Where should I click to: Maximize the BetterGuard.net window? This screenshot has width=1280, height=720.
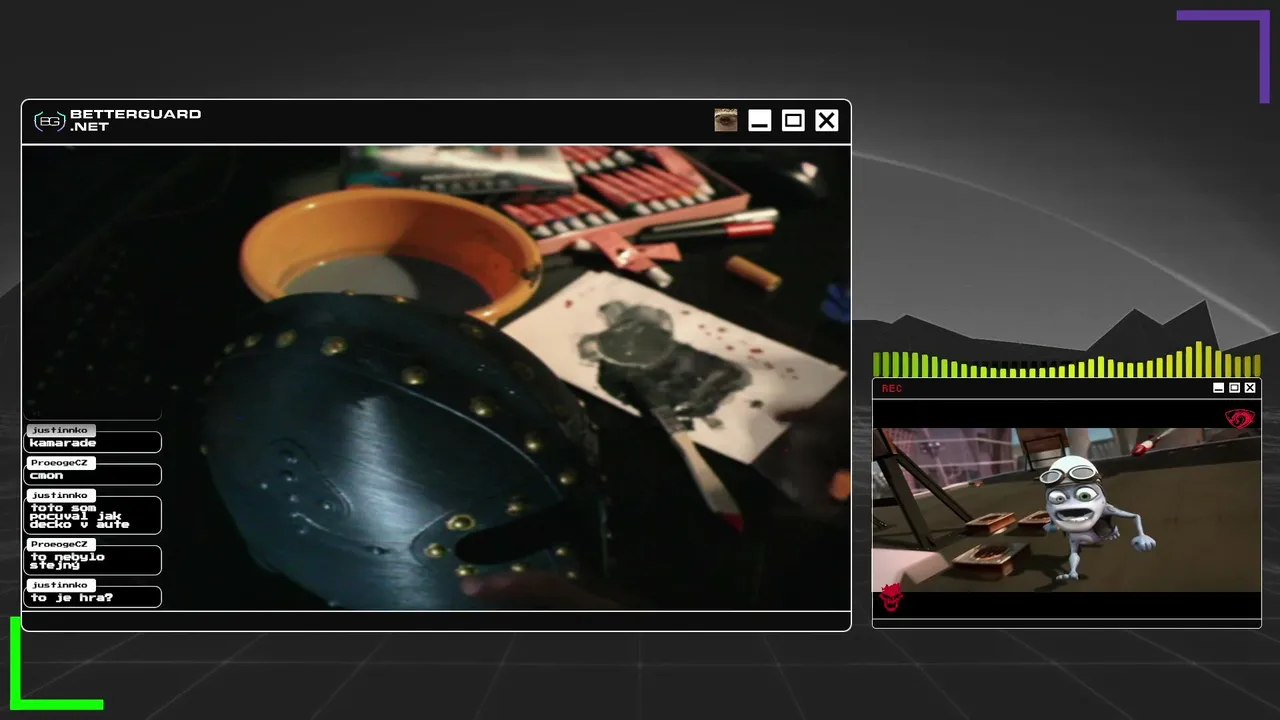793,121
